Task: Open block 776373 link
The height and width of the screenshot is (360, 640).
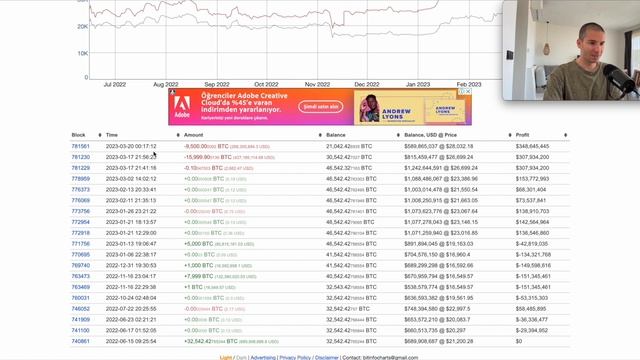Action: click(x=80, y=190)
